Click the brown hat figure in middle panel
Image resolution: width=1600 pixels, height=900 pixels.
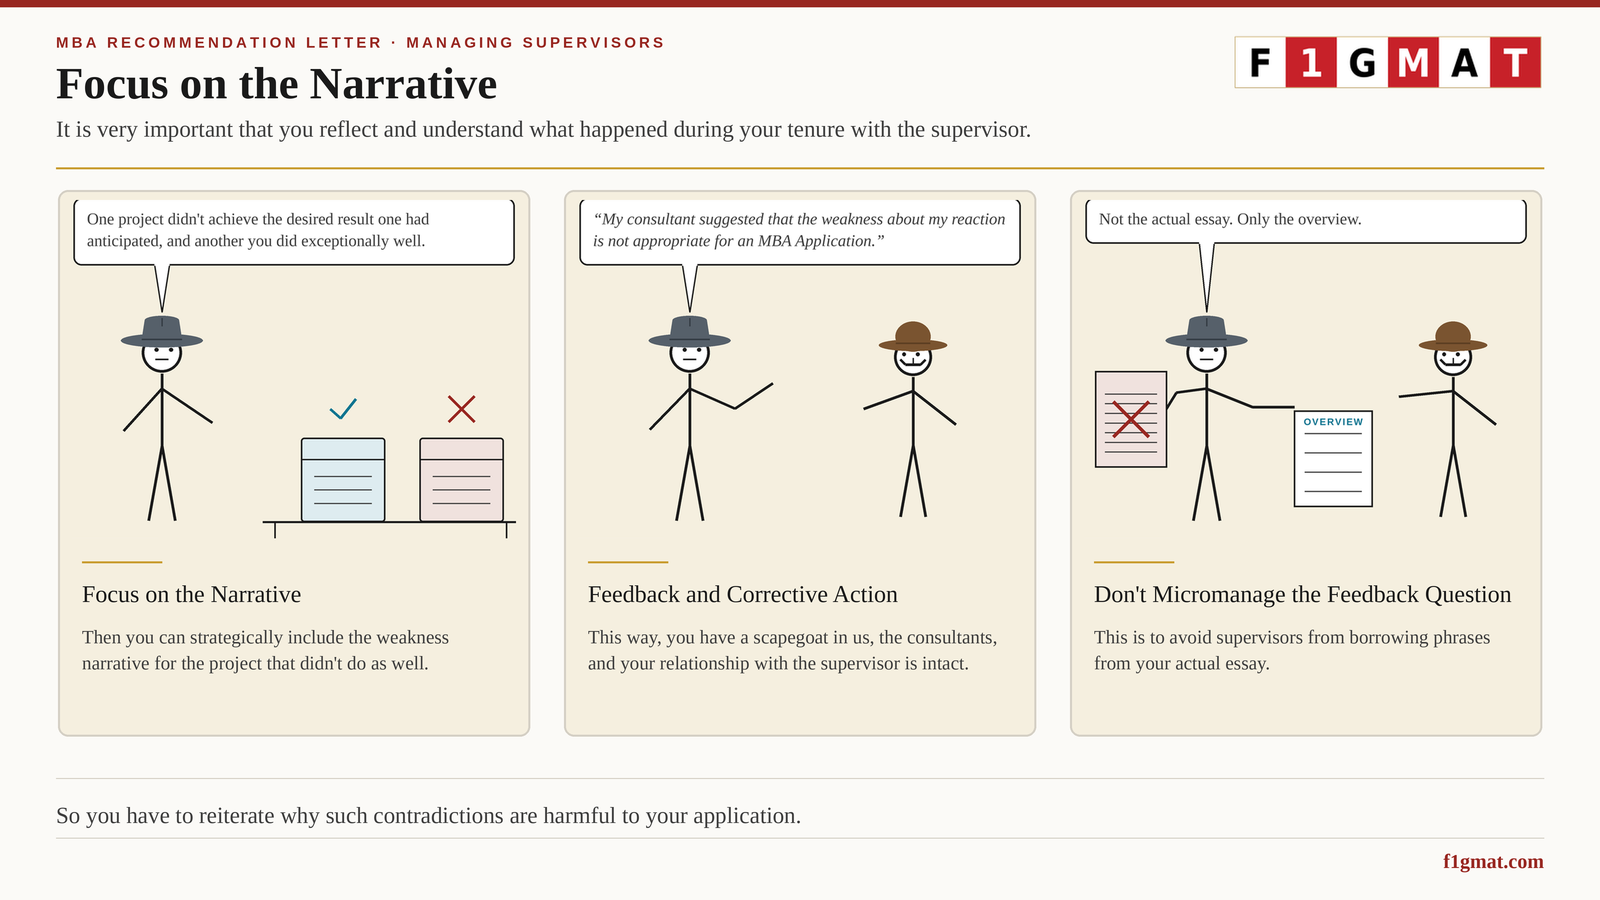(911, 419)
